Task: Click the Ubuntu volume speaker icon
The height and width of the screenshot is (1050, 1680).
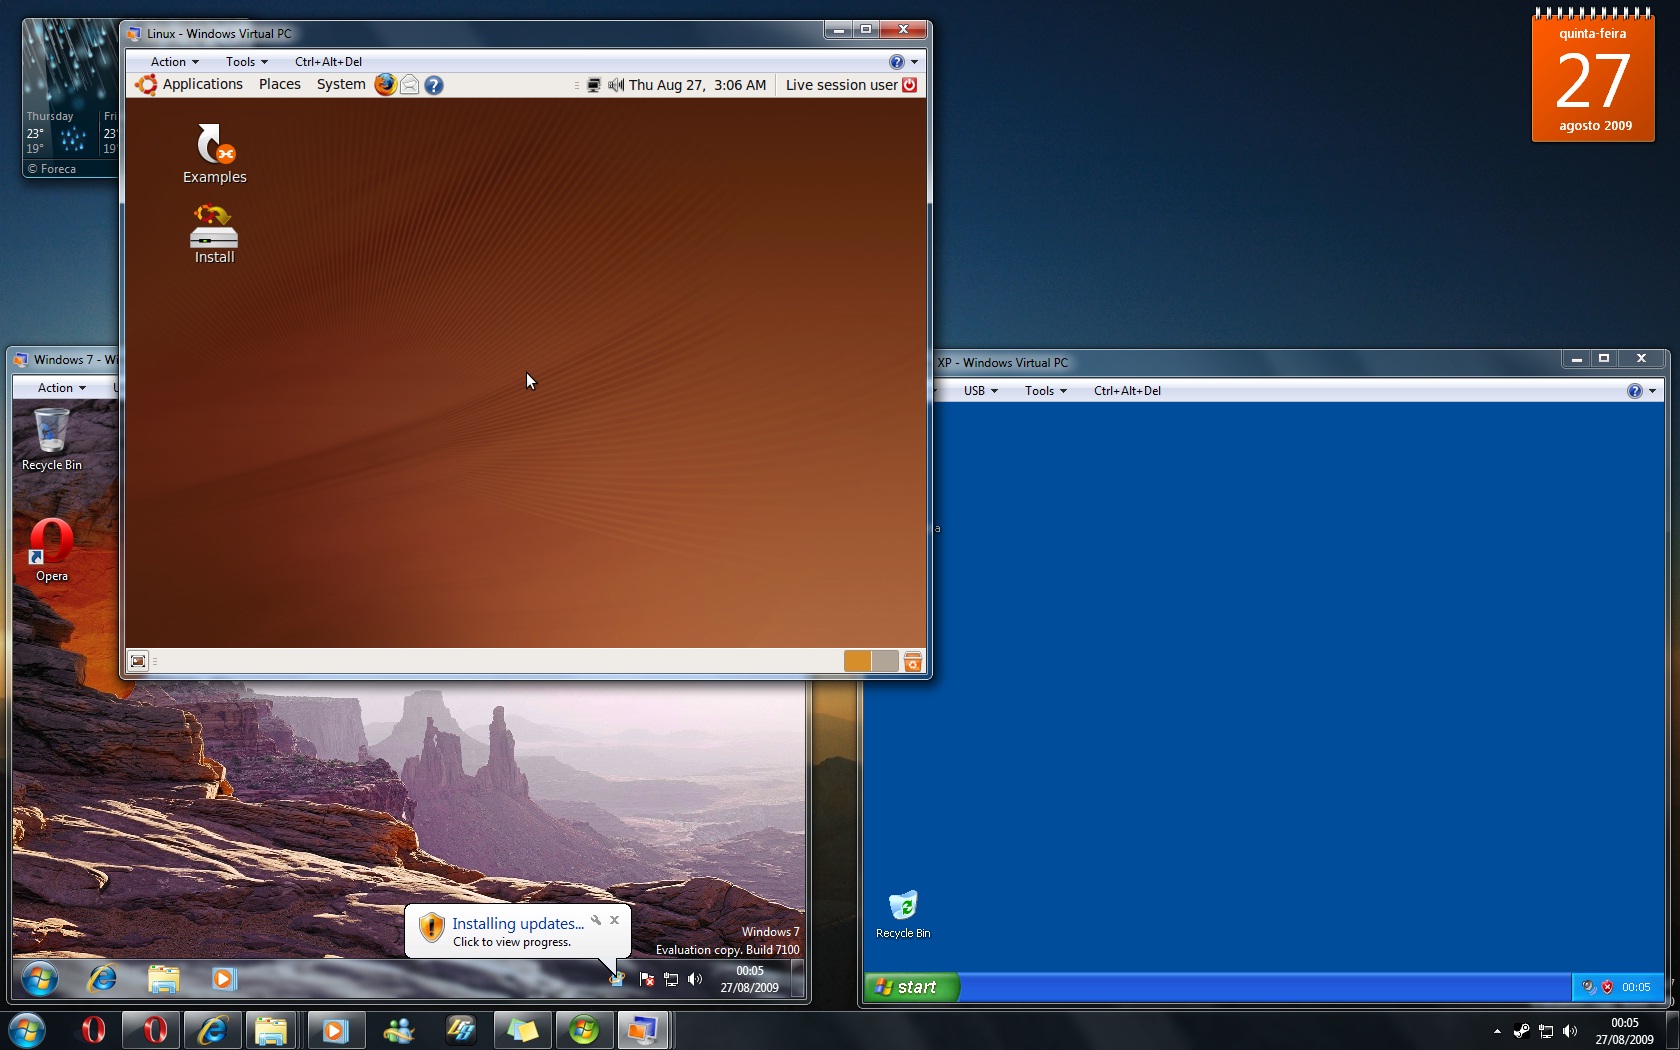Action: point(616,85)
